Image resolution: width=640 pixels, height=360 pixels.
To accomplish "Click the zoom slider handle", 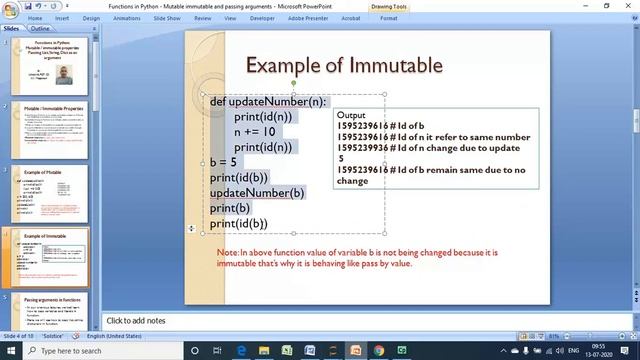I will click(x=590, y=336).
